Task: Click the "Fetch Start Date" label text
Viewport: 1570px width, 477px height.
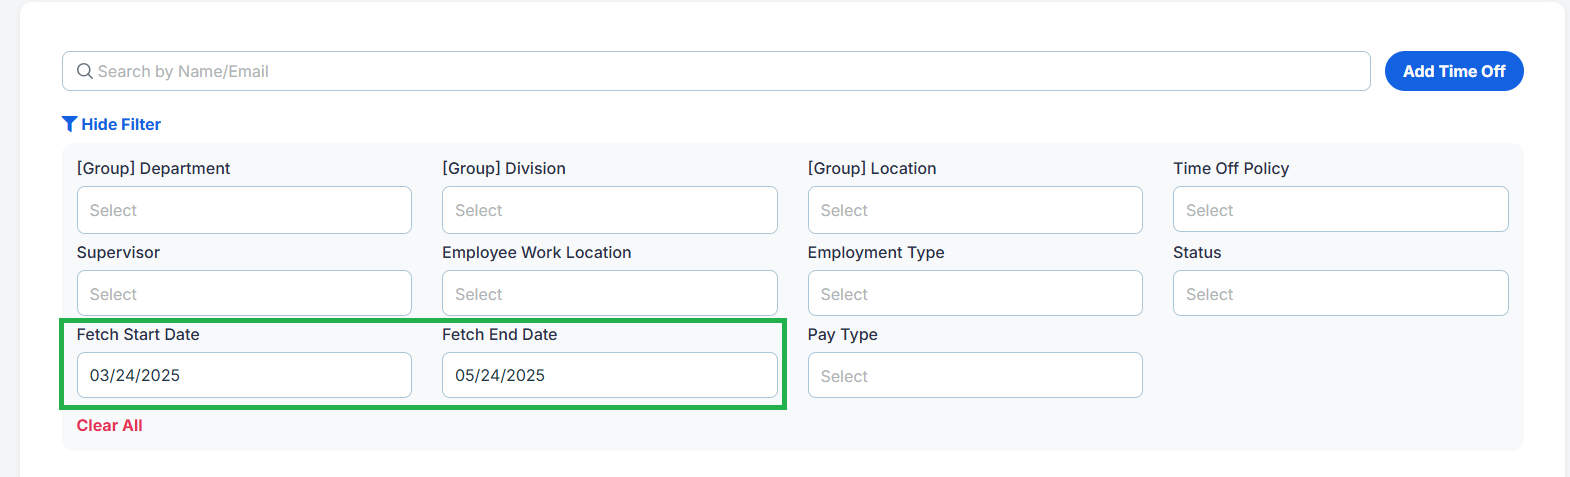Action: click(138, 334)
